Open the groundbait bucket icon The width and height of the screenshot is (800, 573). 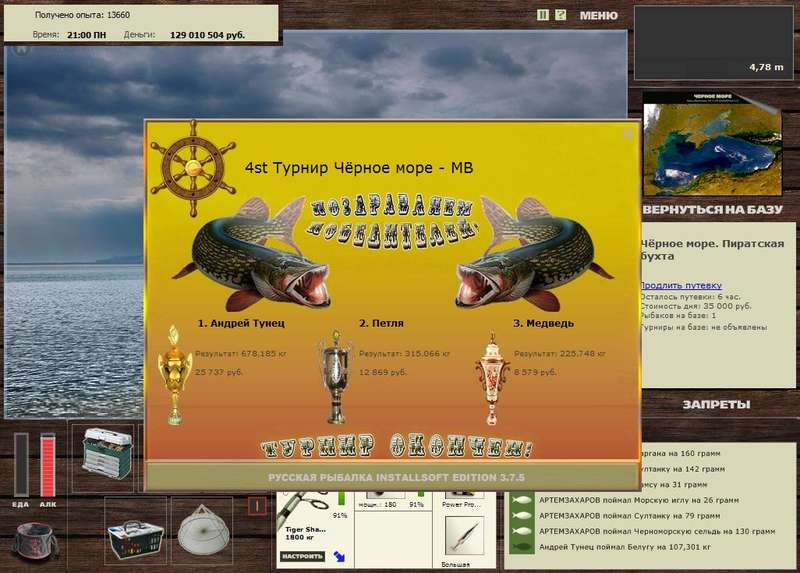pos(35,541)
